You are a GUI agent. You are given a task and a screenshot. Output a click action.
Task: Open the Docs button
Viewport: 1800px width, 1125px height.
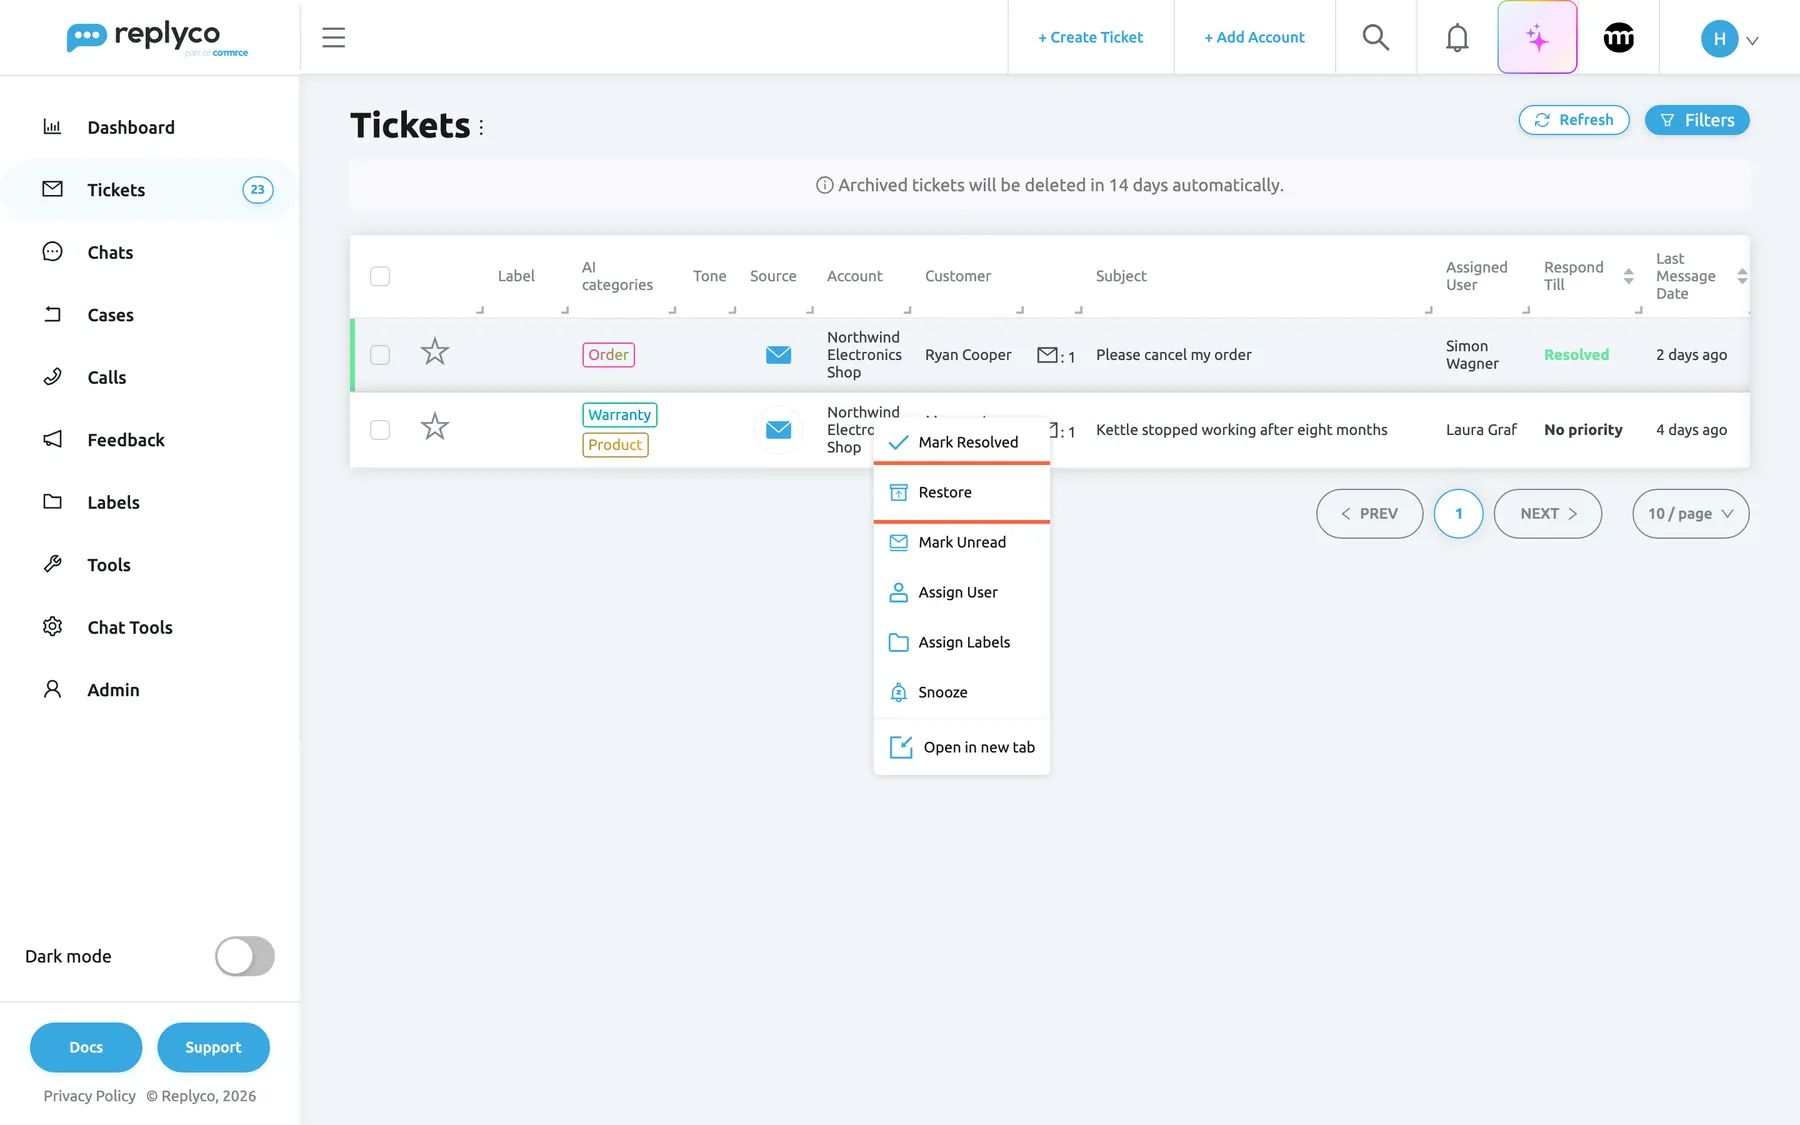[x=86, y=1047]
